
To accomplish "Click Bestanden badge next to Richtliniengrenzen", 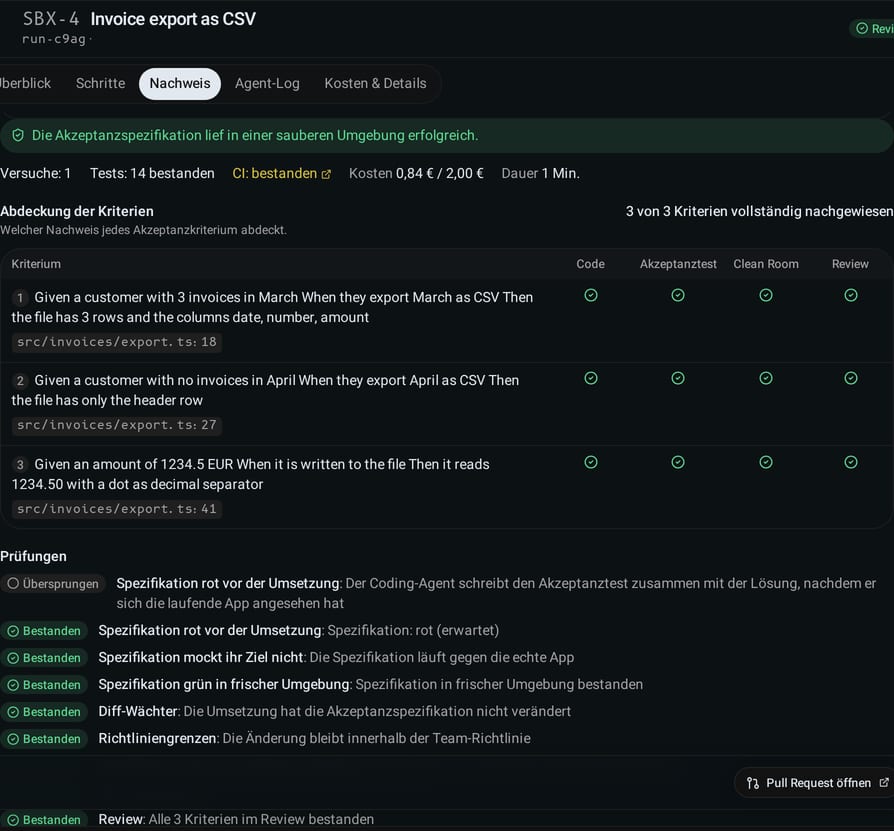I will 44,739.
